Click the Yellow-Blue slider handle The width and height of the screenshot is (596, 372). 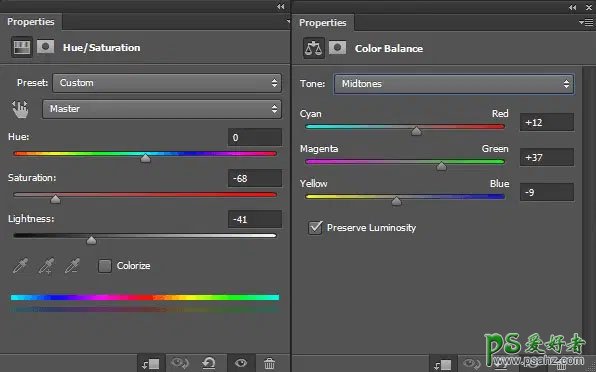pos(396,201)
